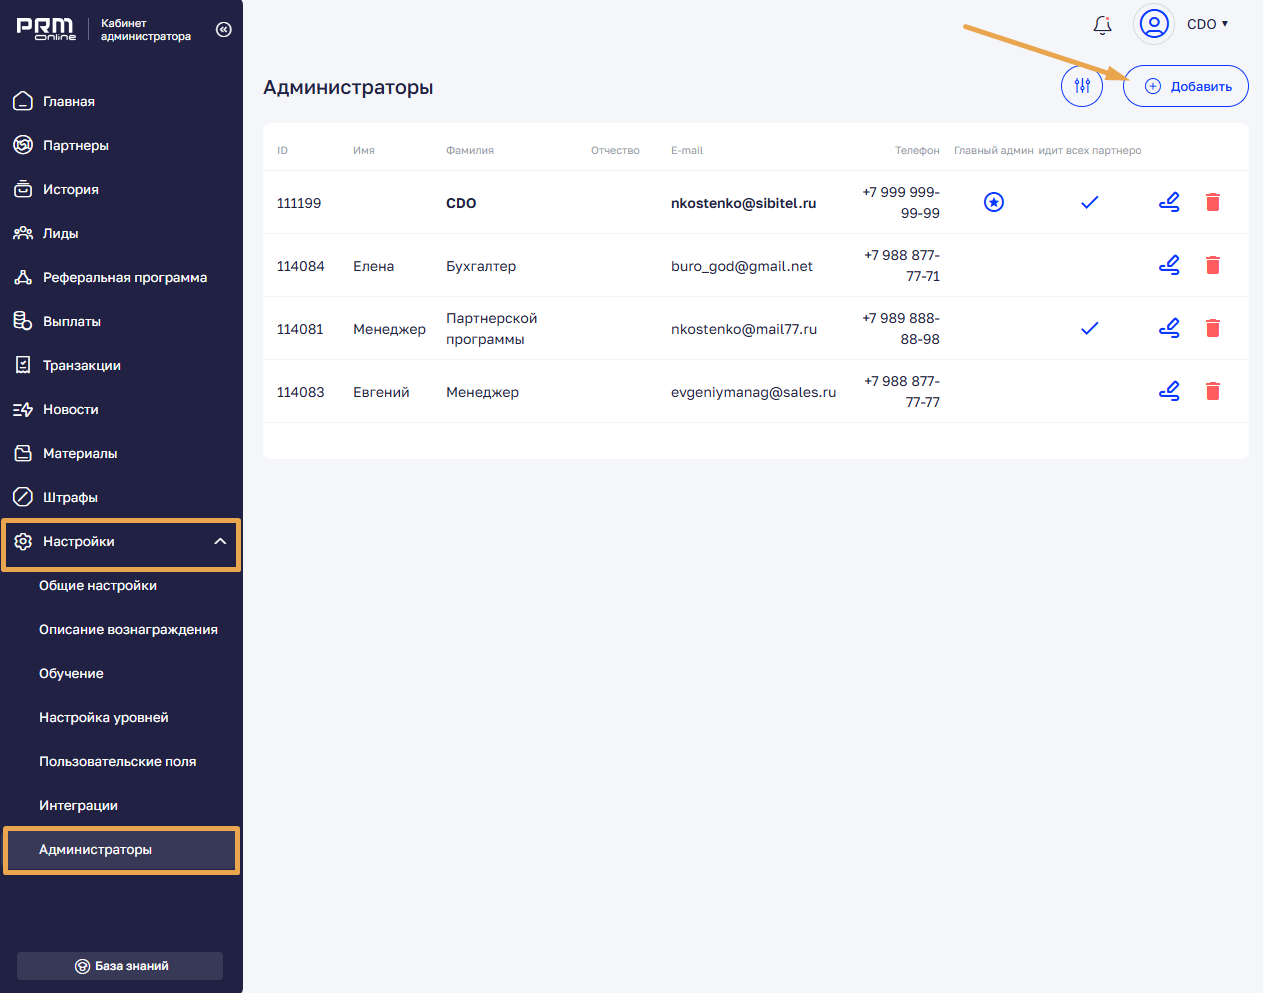Edit administrator Елена Бухгалтер row
1263x993 pixels.
pos(1169,265)
